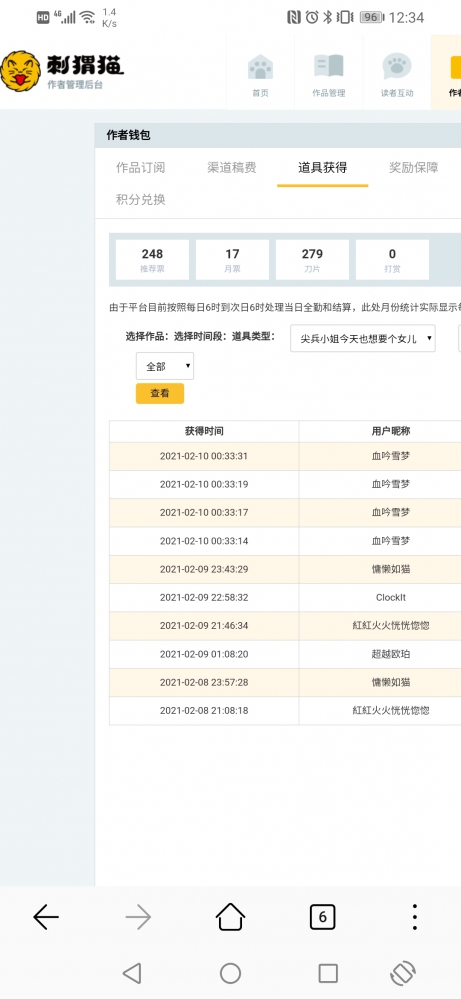Click 血吟雪梦 in the 00:33:31 row

click(x=391, y=456)
